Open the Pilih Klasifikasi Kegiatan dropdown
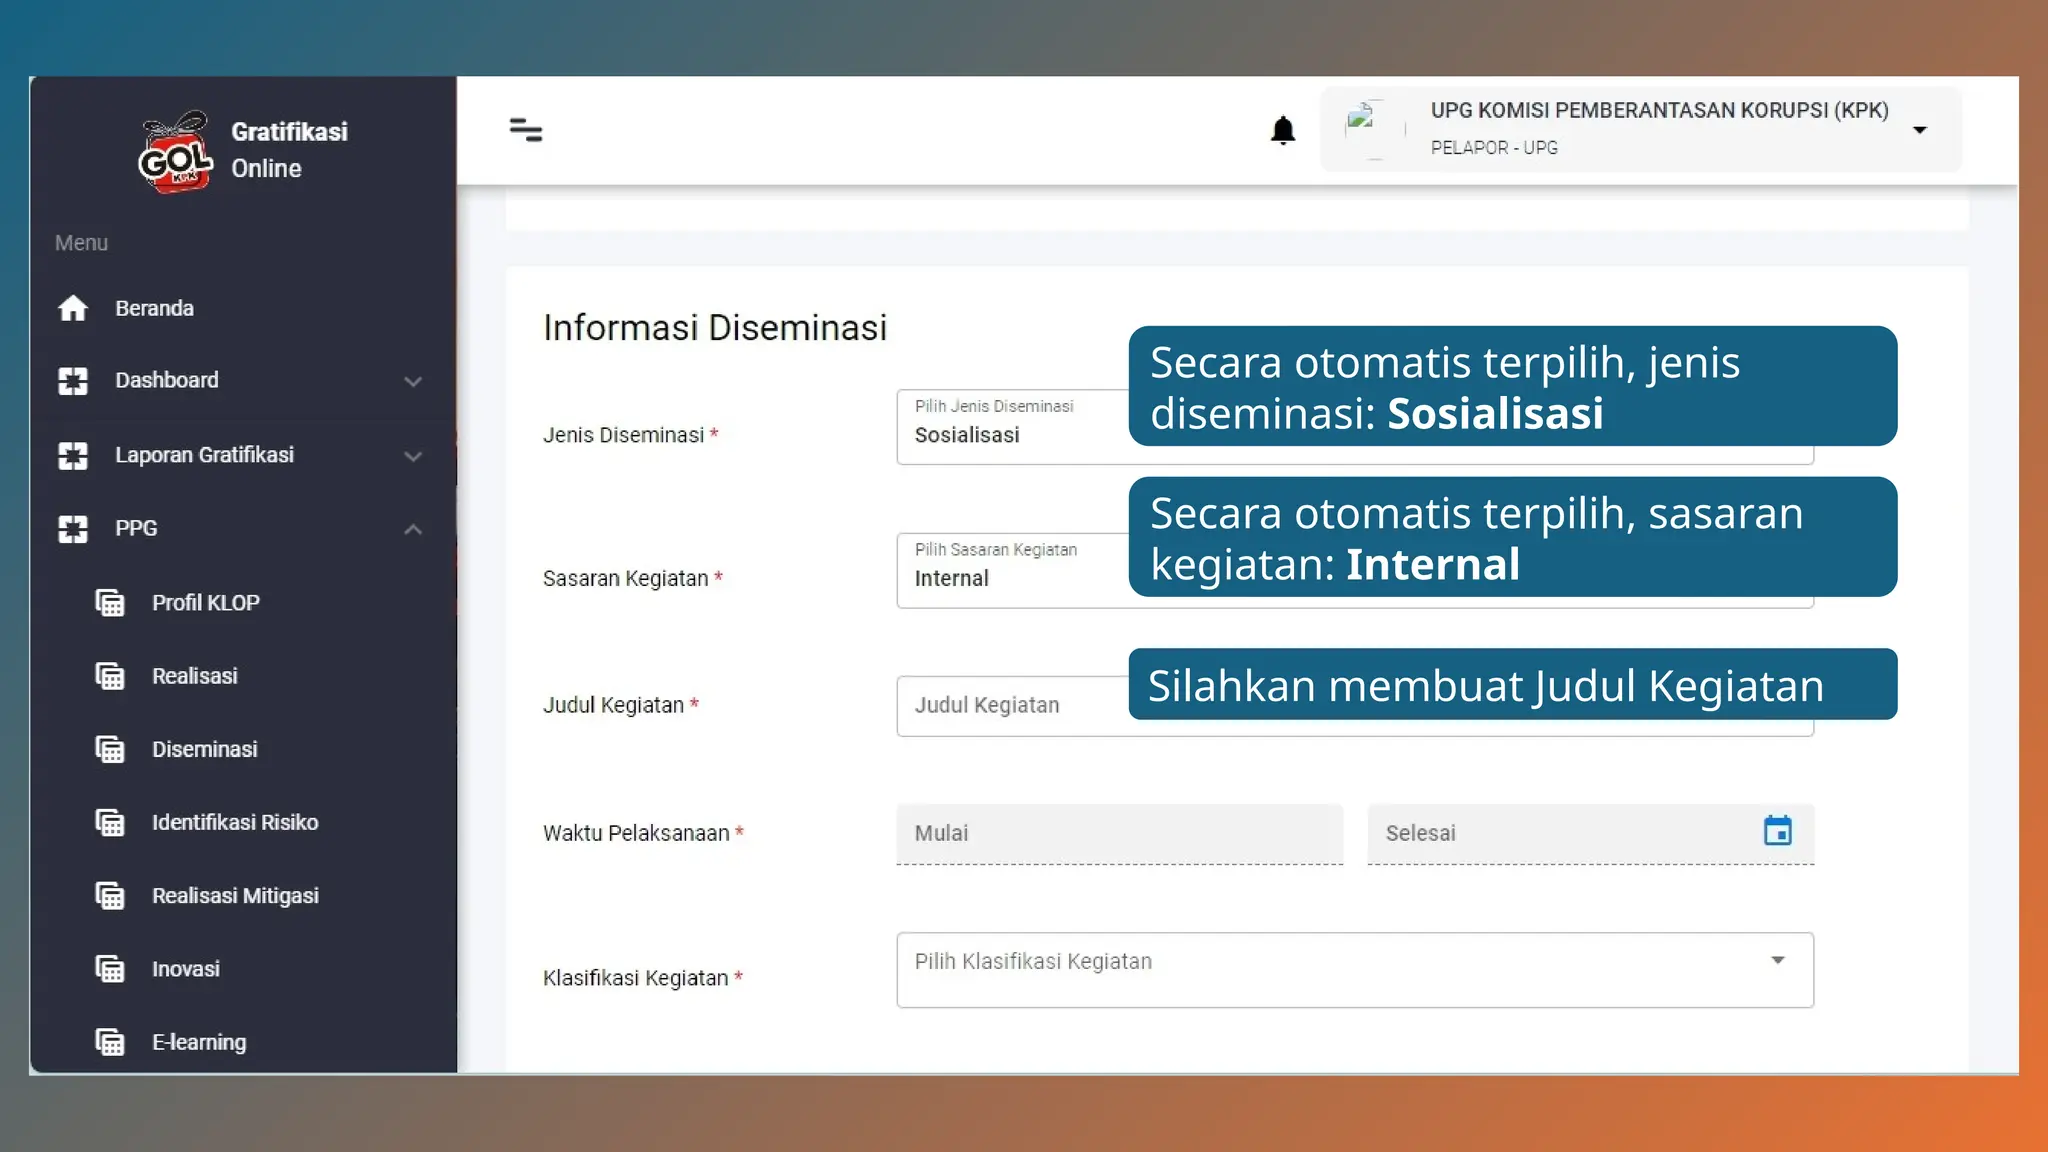2048x1152 pixels. [1354, 969]
